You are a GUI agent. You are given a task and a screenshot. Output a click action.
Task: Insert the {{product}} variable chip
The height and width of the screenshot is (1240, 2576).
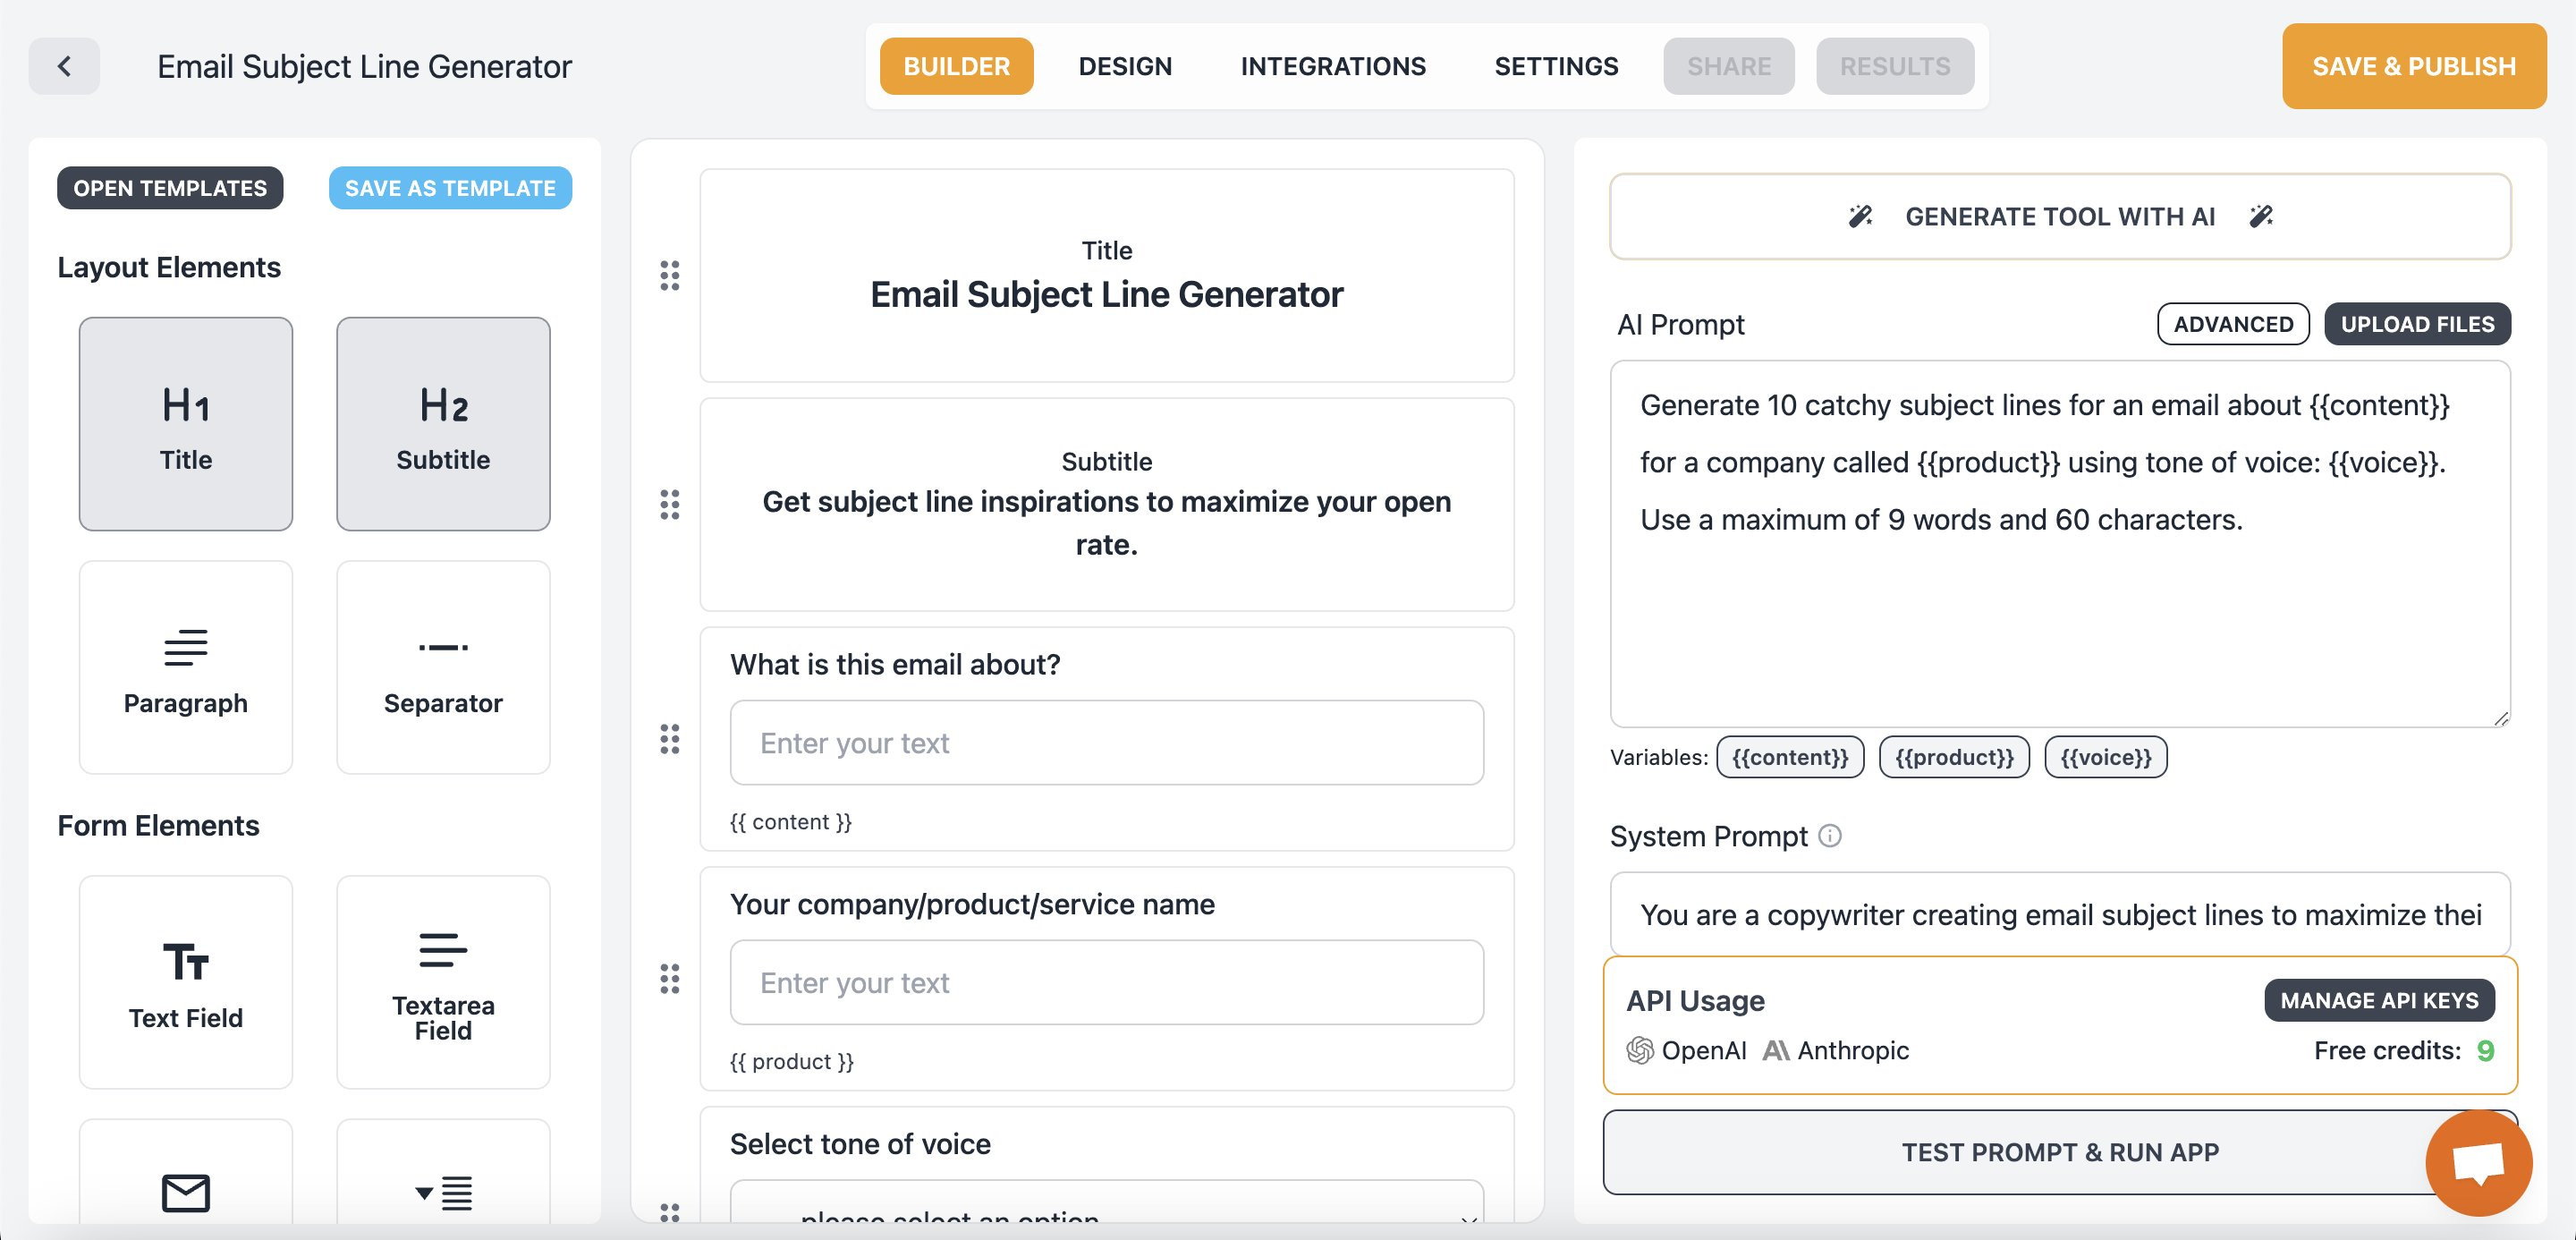(x=1954, y=757)
